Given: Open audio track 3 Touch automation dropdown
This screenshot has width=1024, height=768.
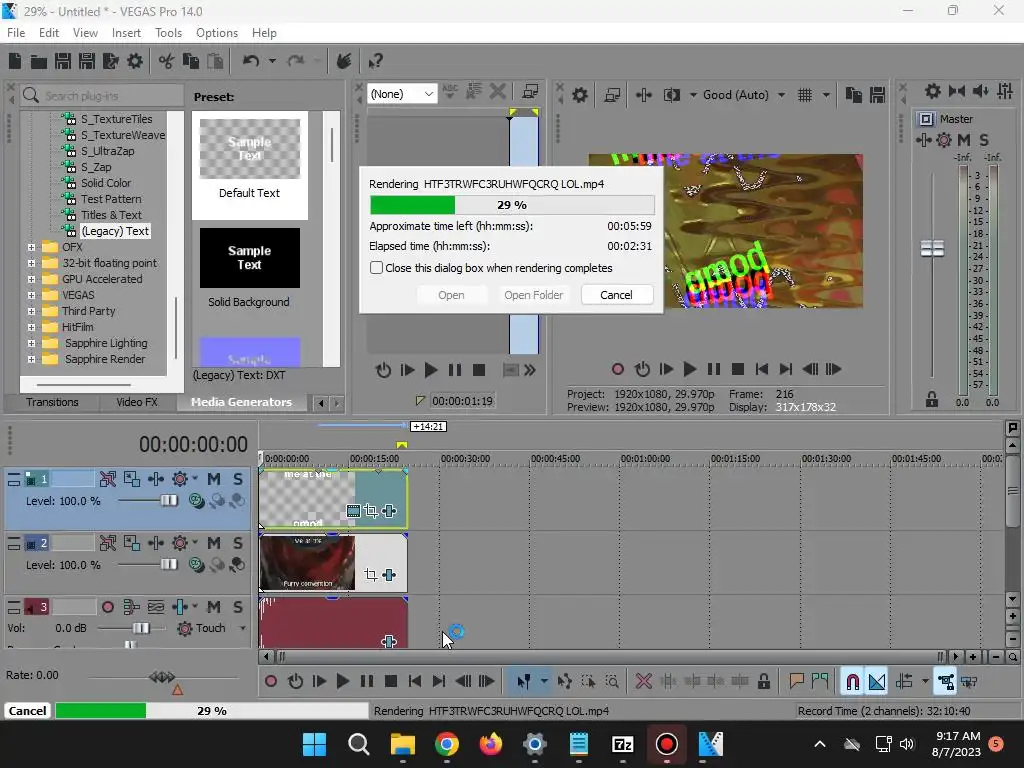Looking at the screenshot, I should 242,628.
